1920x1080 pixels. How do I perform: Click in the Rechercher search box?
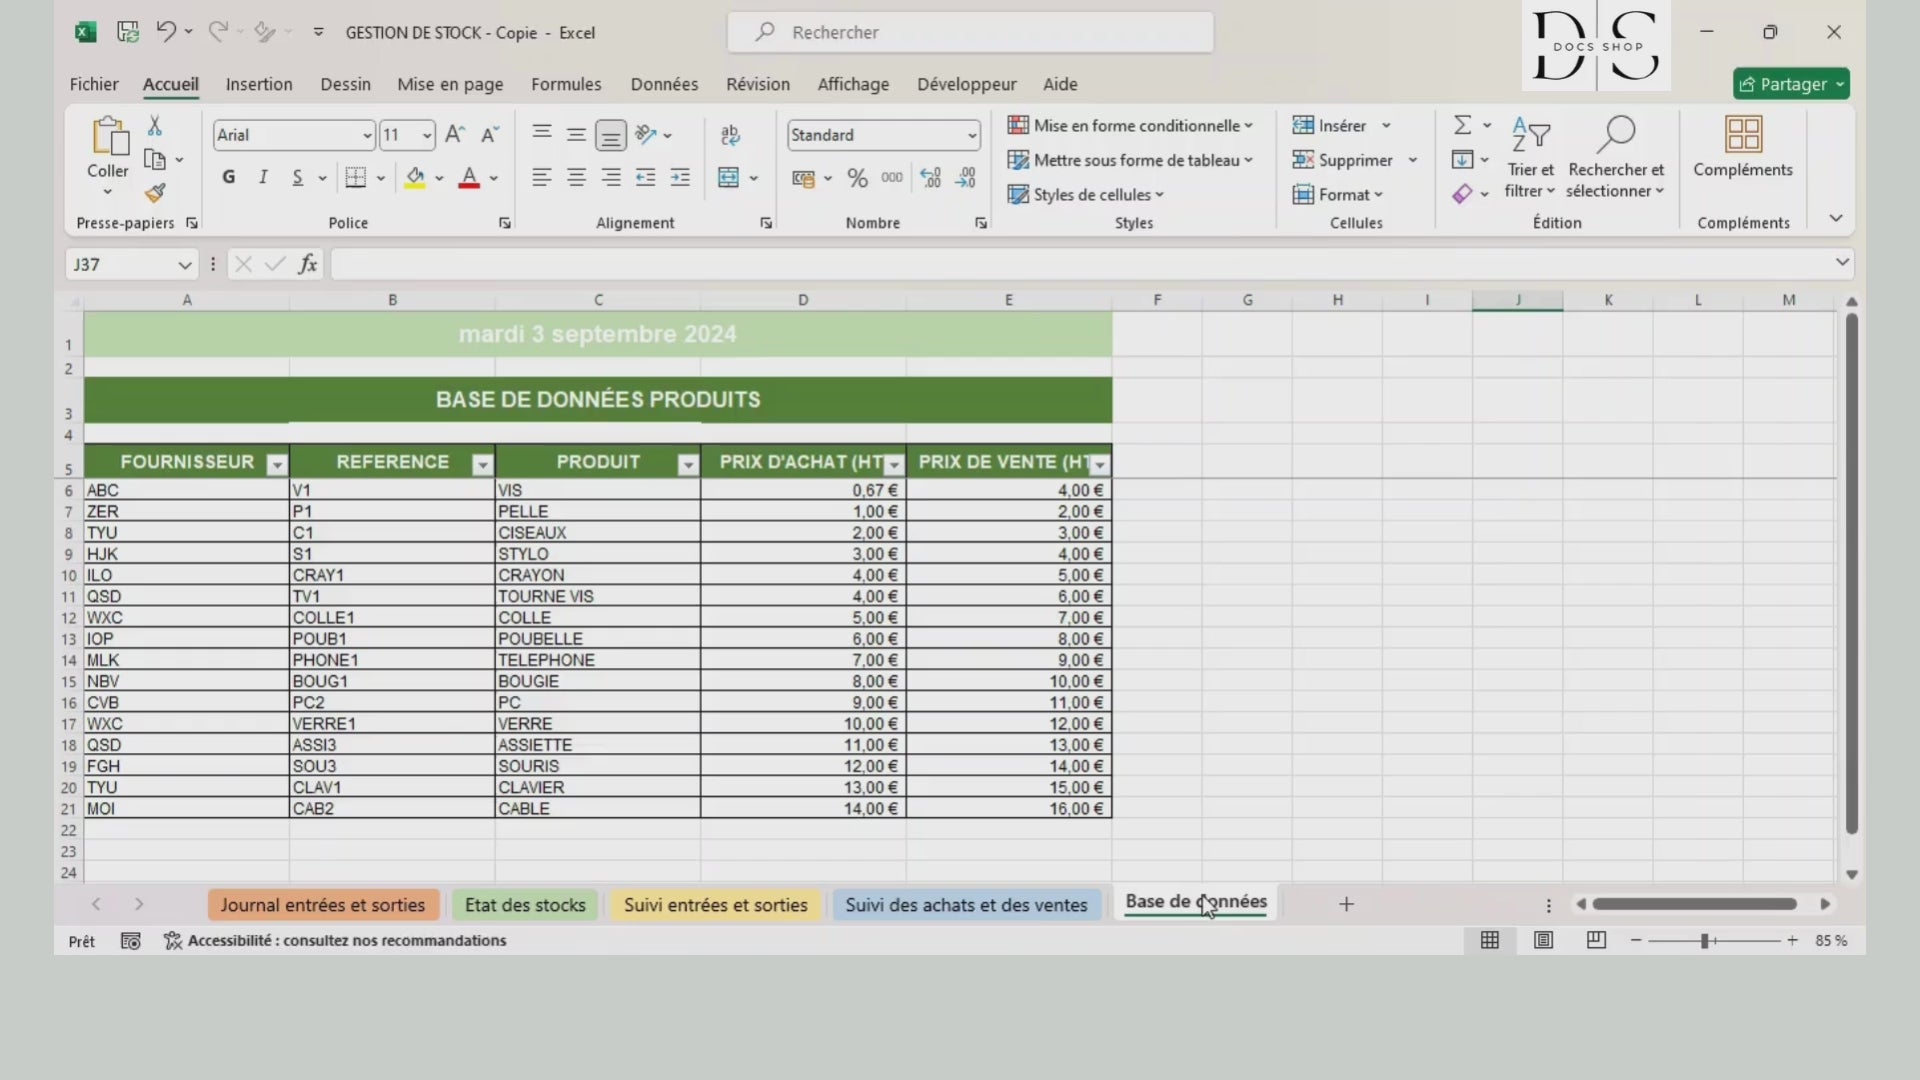click(x=970, y=32)
